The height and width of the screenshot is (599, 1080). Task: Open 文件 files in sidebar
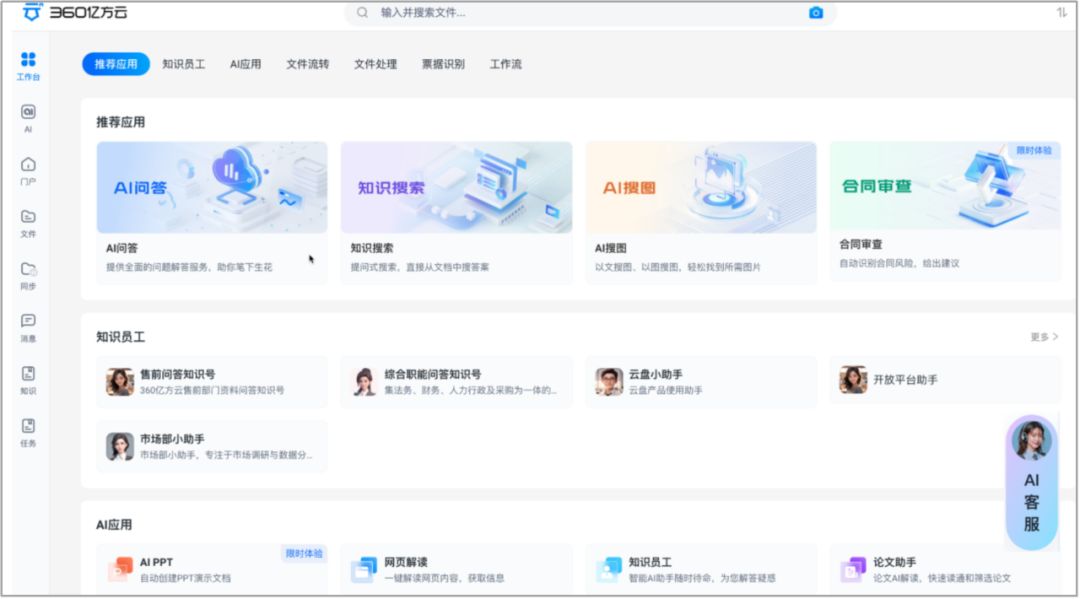point(28,222)
